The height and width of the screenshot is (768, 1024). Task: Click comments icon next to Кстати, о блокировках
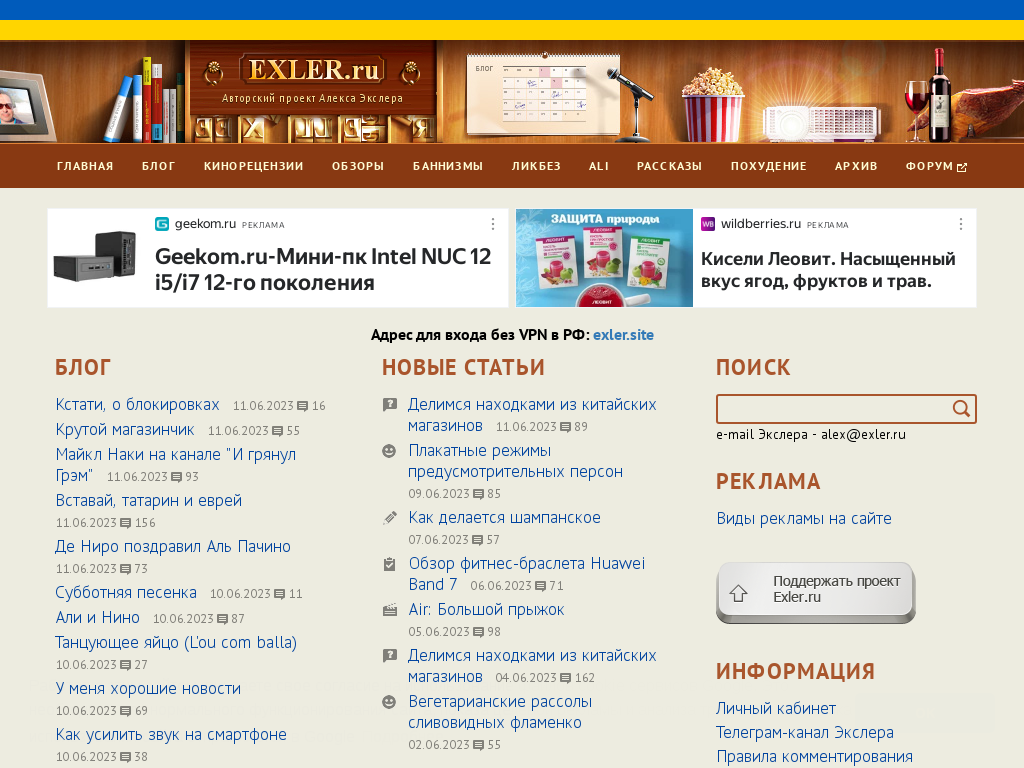[303, 406]
